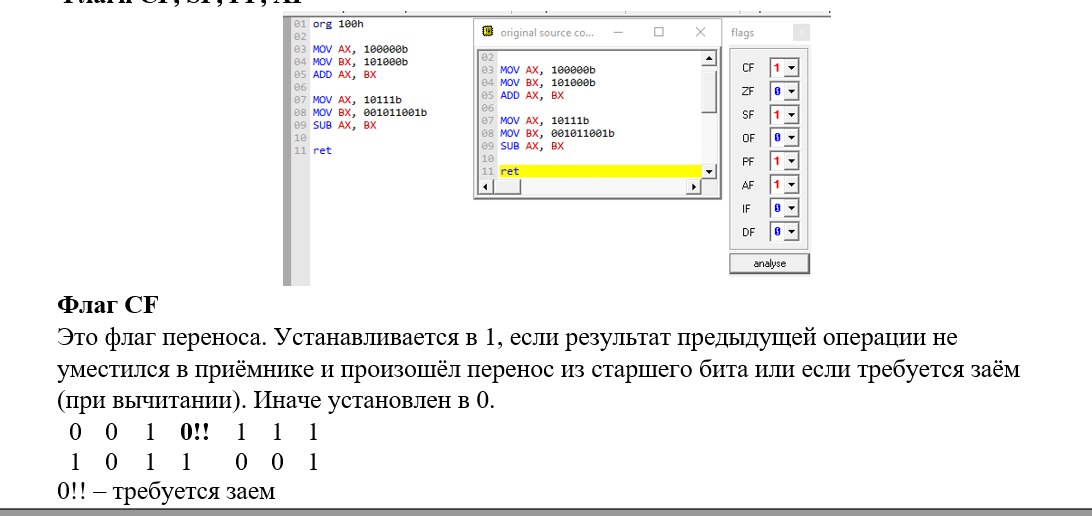Click the source window vertical scroll-up arrow

[x=709, y=58]
